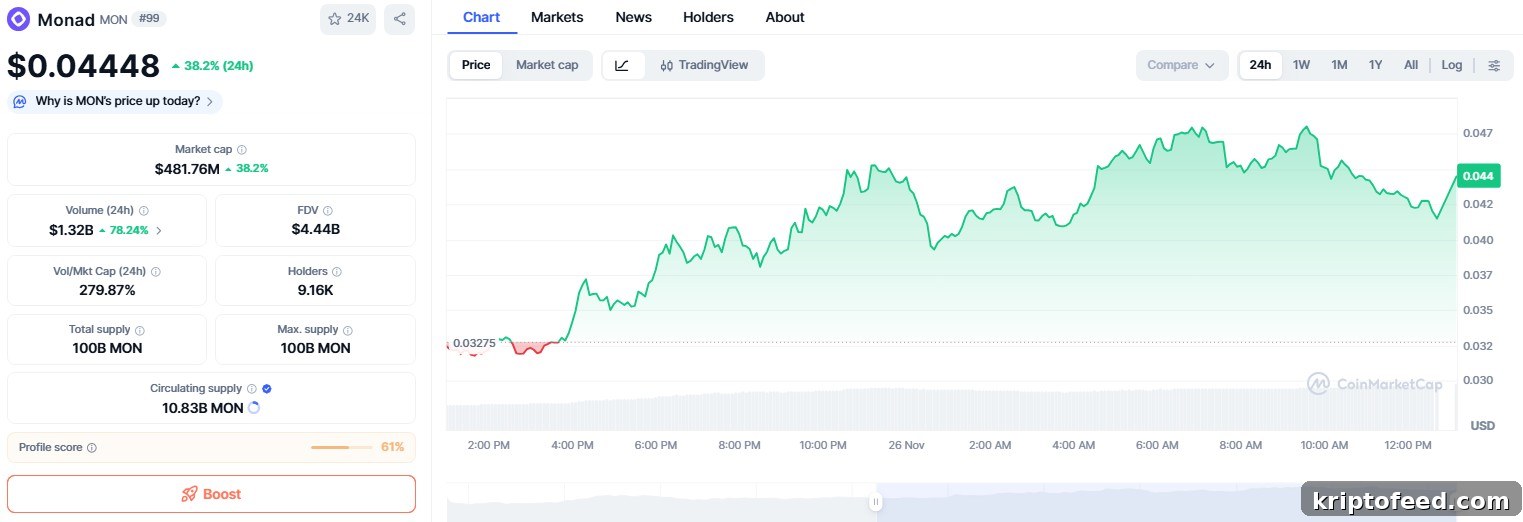Viewport: 1523px width, 522px height.
Task: Click the chart range navigator handle
Action: (x=876, y=502)
